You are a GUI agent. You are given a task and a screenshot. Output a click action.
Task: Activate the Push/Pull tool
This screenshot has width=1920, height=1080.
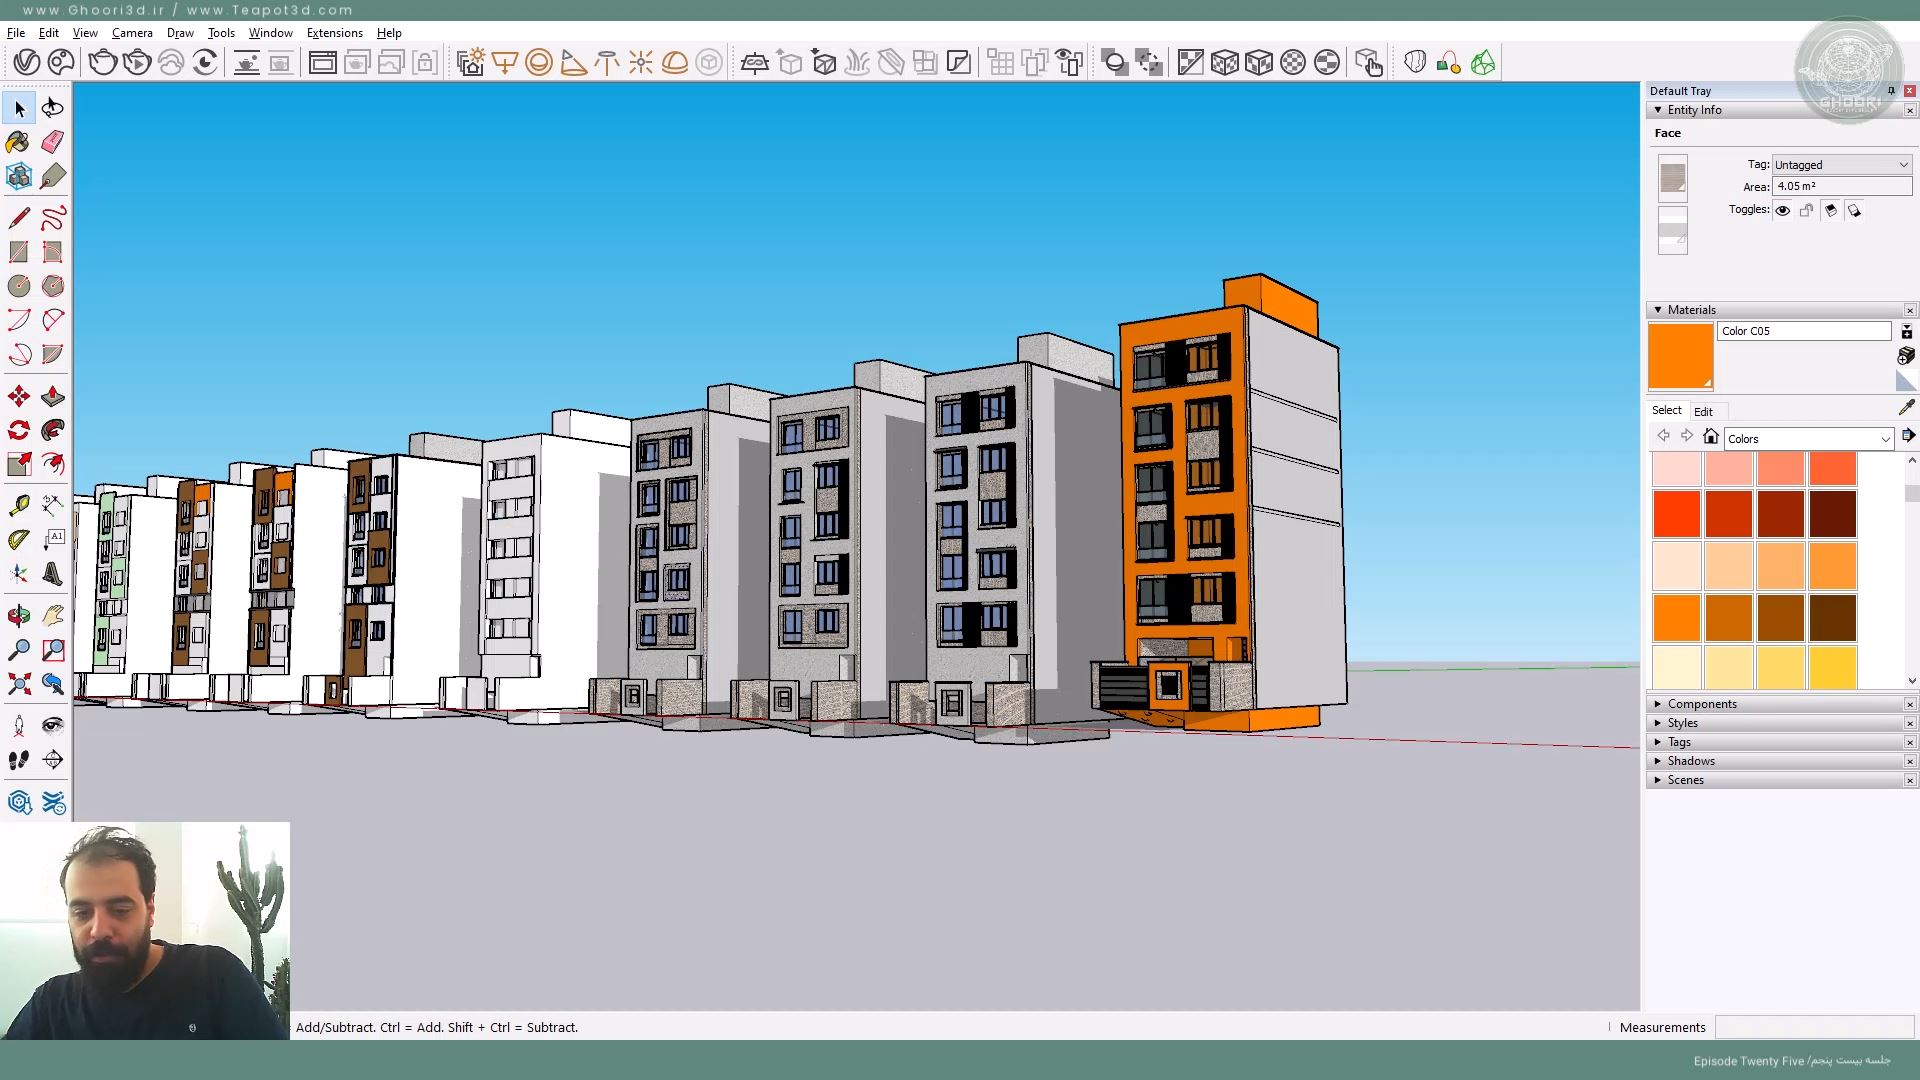click(x=53, y=397)
